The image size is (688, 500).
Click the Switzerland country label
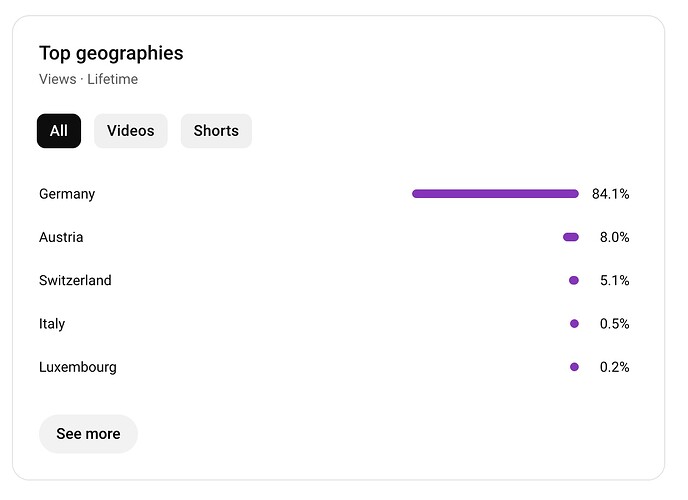coord(75,281)
